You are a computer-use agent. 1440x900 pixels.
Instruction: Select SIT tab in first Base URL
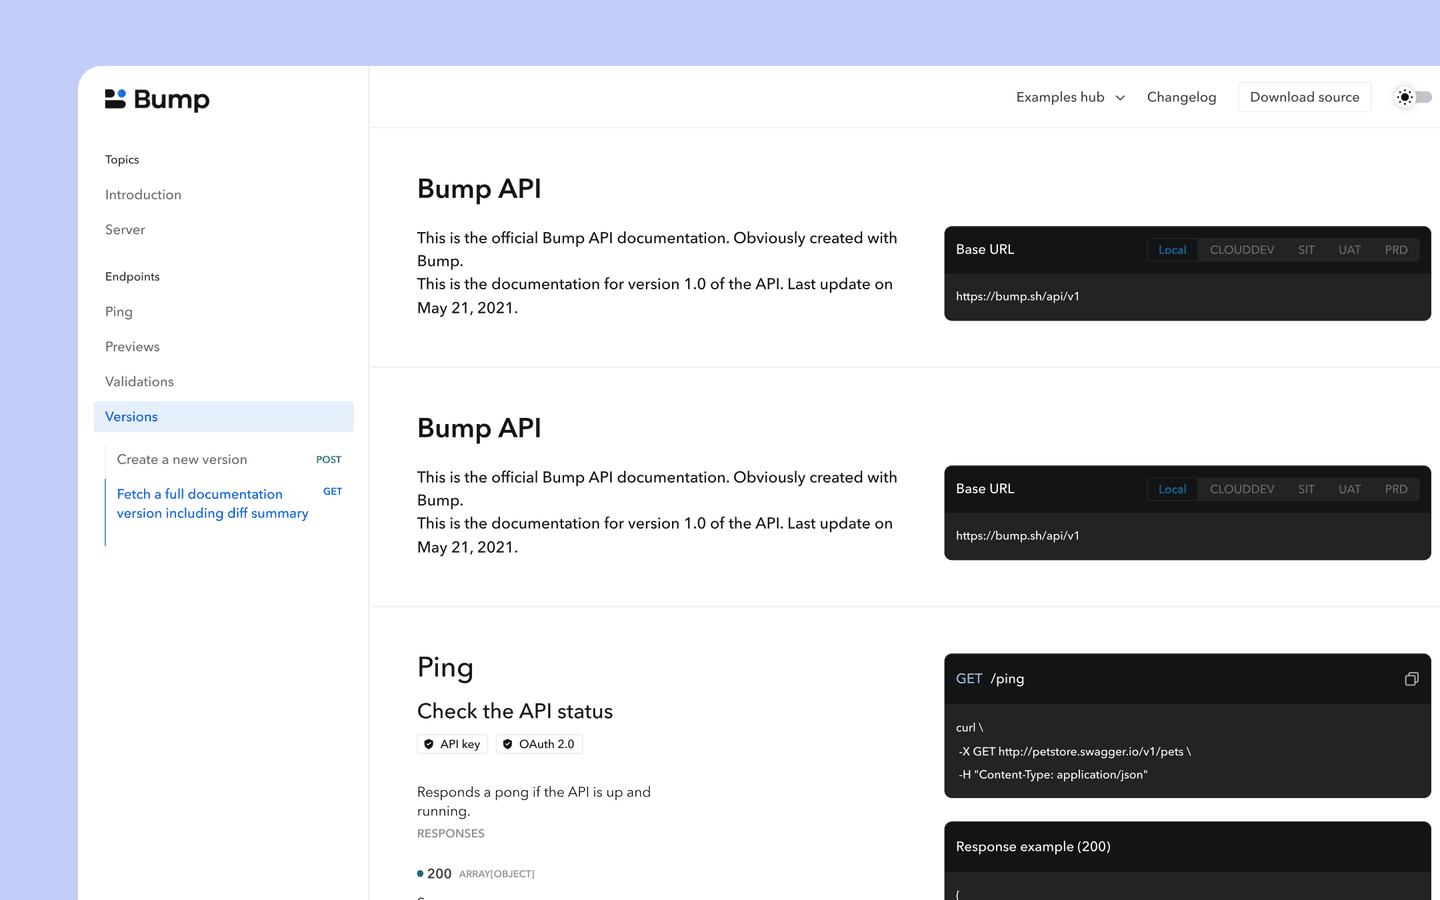click(x=1306, y=250)
